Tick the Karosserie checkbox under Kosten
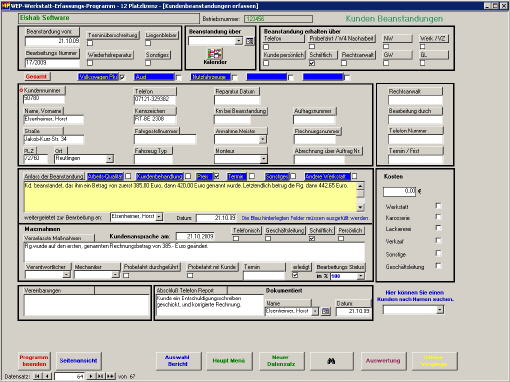Image resolution: width=510 pixels, height=382 pixels. (x=438, y=217)
